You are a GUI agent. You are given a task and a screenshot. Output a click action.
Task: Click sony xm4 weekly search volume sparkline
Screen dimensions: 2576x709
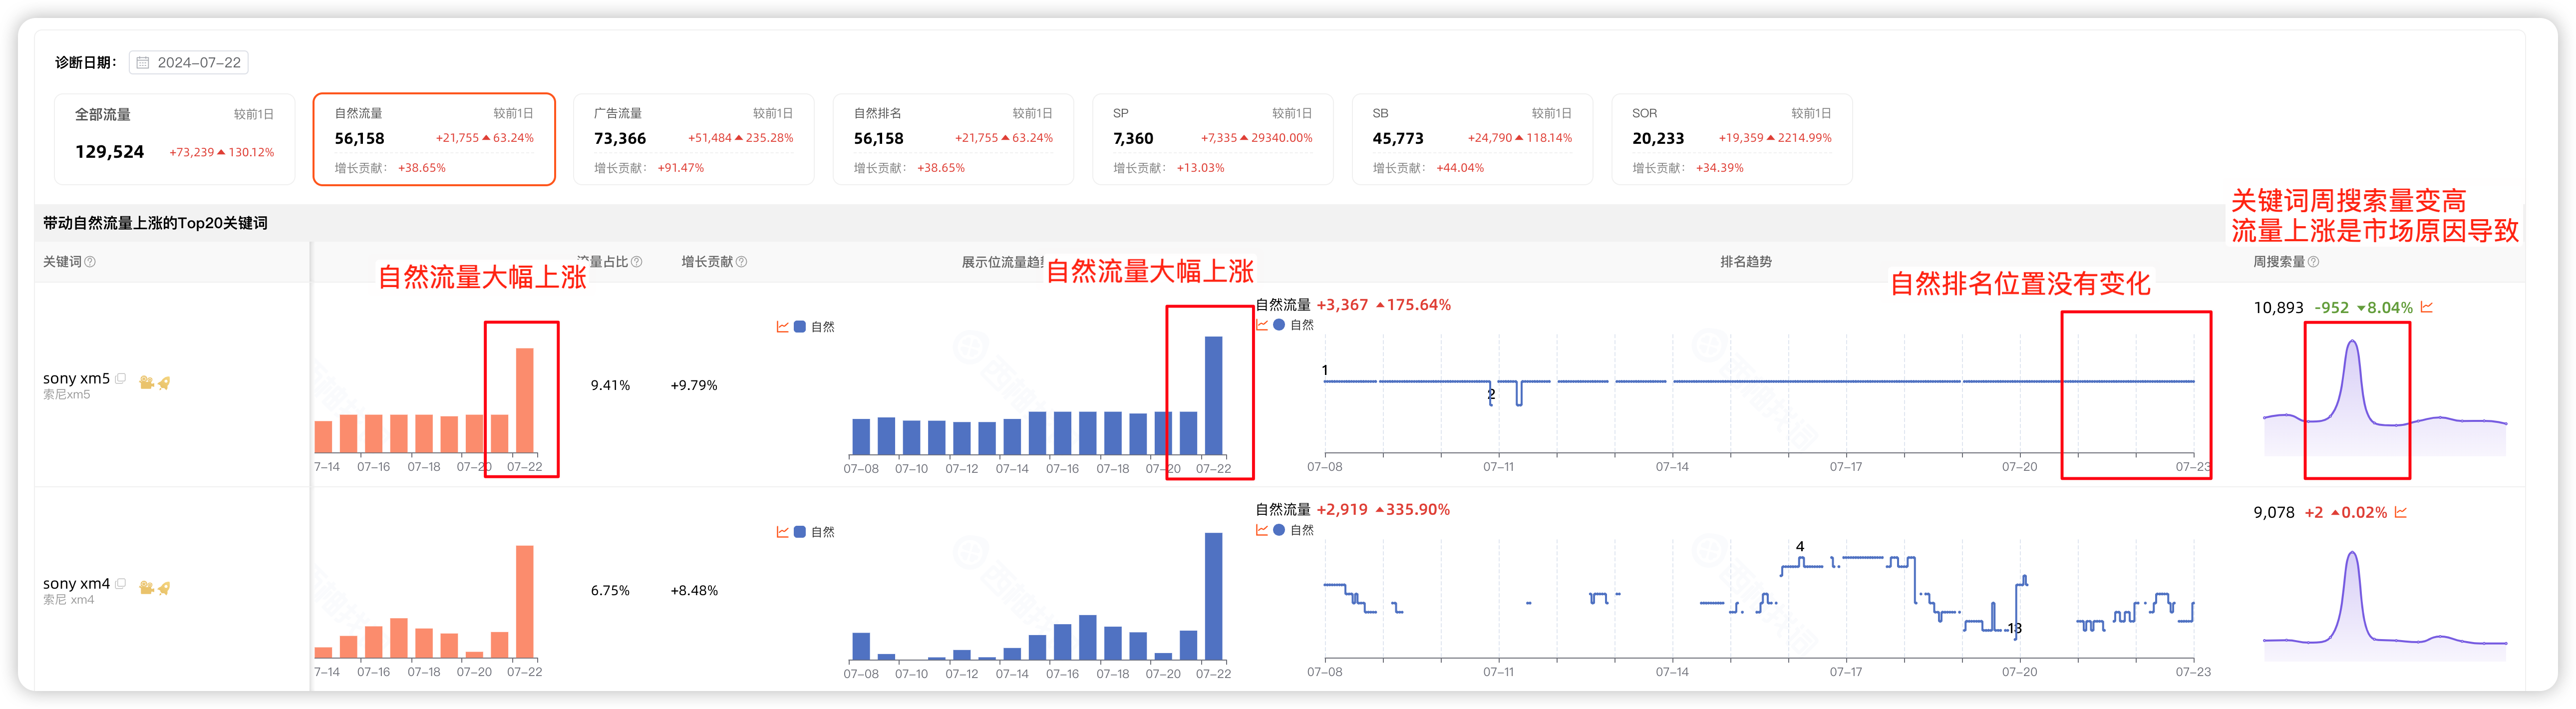(x=2385, y=605)
